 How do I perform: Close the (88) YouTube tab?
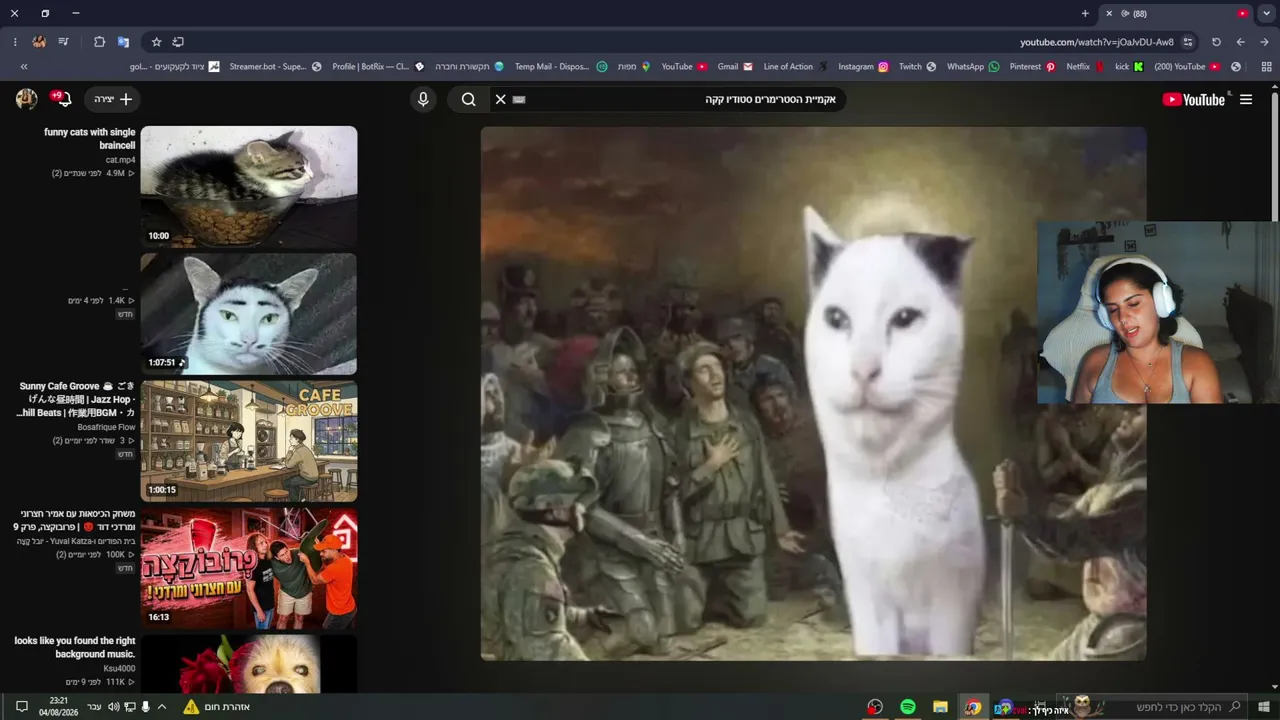tap(1109, 13)
